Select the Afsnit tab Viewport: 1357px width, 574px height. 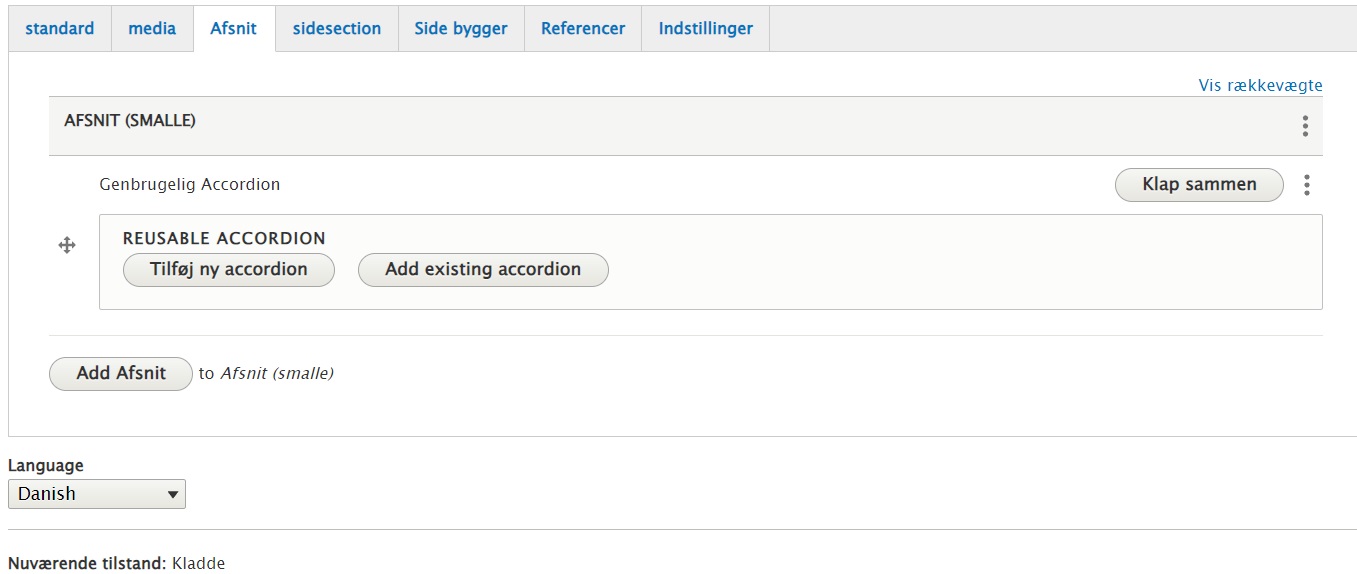233,29
